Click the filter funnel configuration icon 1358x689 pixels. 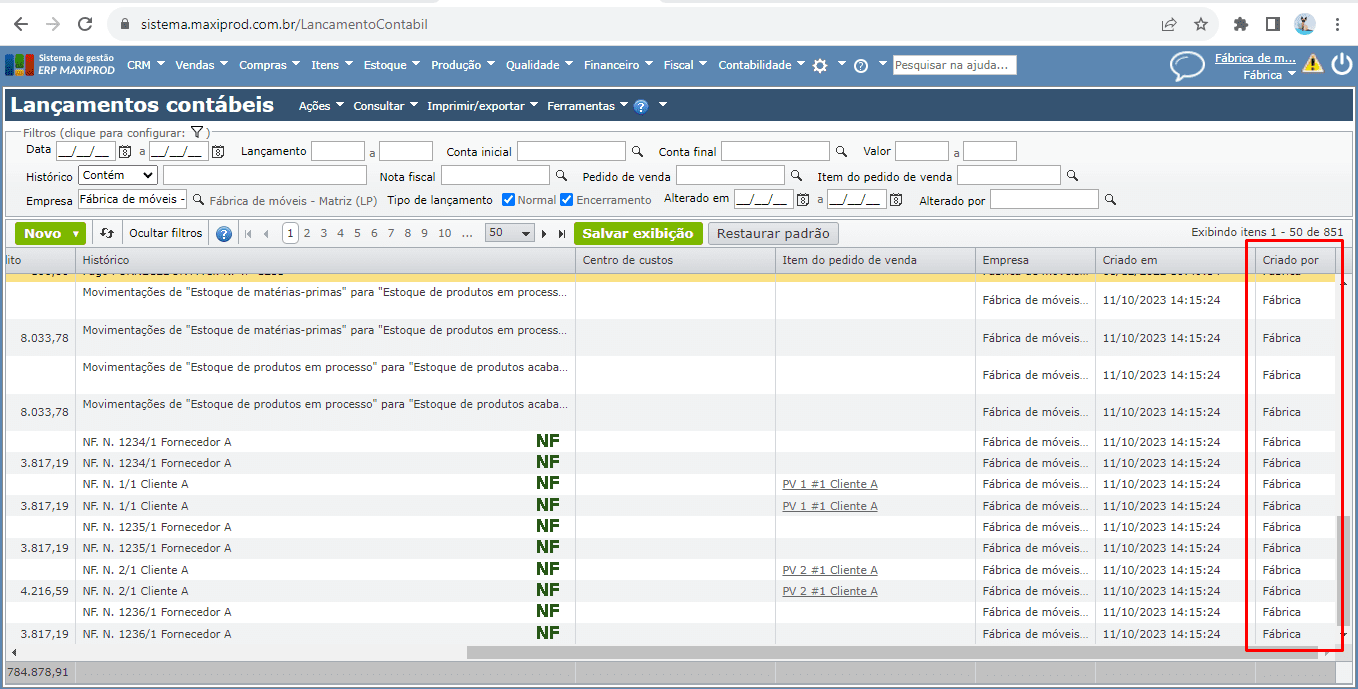197,132
